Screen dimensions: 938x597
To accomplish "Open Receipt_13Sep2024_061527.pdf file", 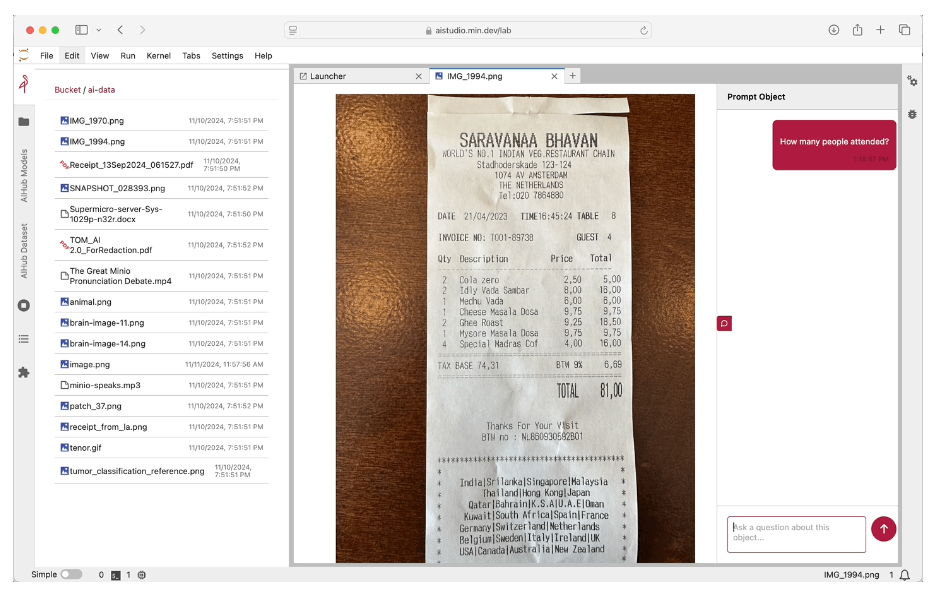I will click(131, 164).
